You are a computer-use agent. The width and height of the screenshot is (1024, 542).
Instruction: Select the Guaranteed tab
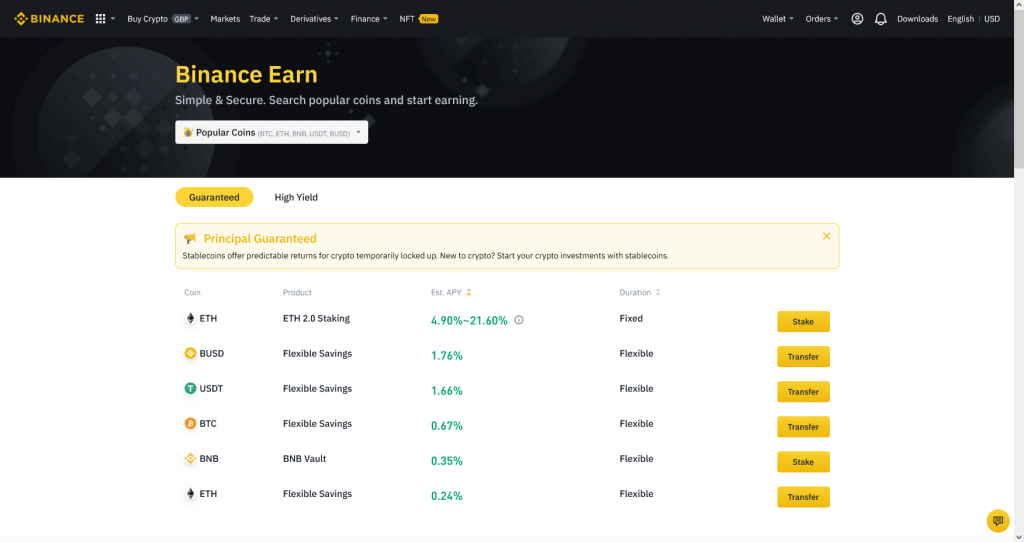(214, 197)
